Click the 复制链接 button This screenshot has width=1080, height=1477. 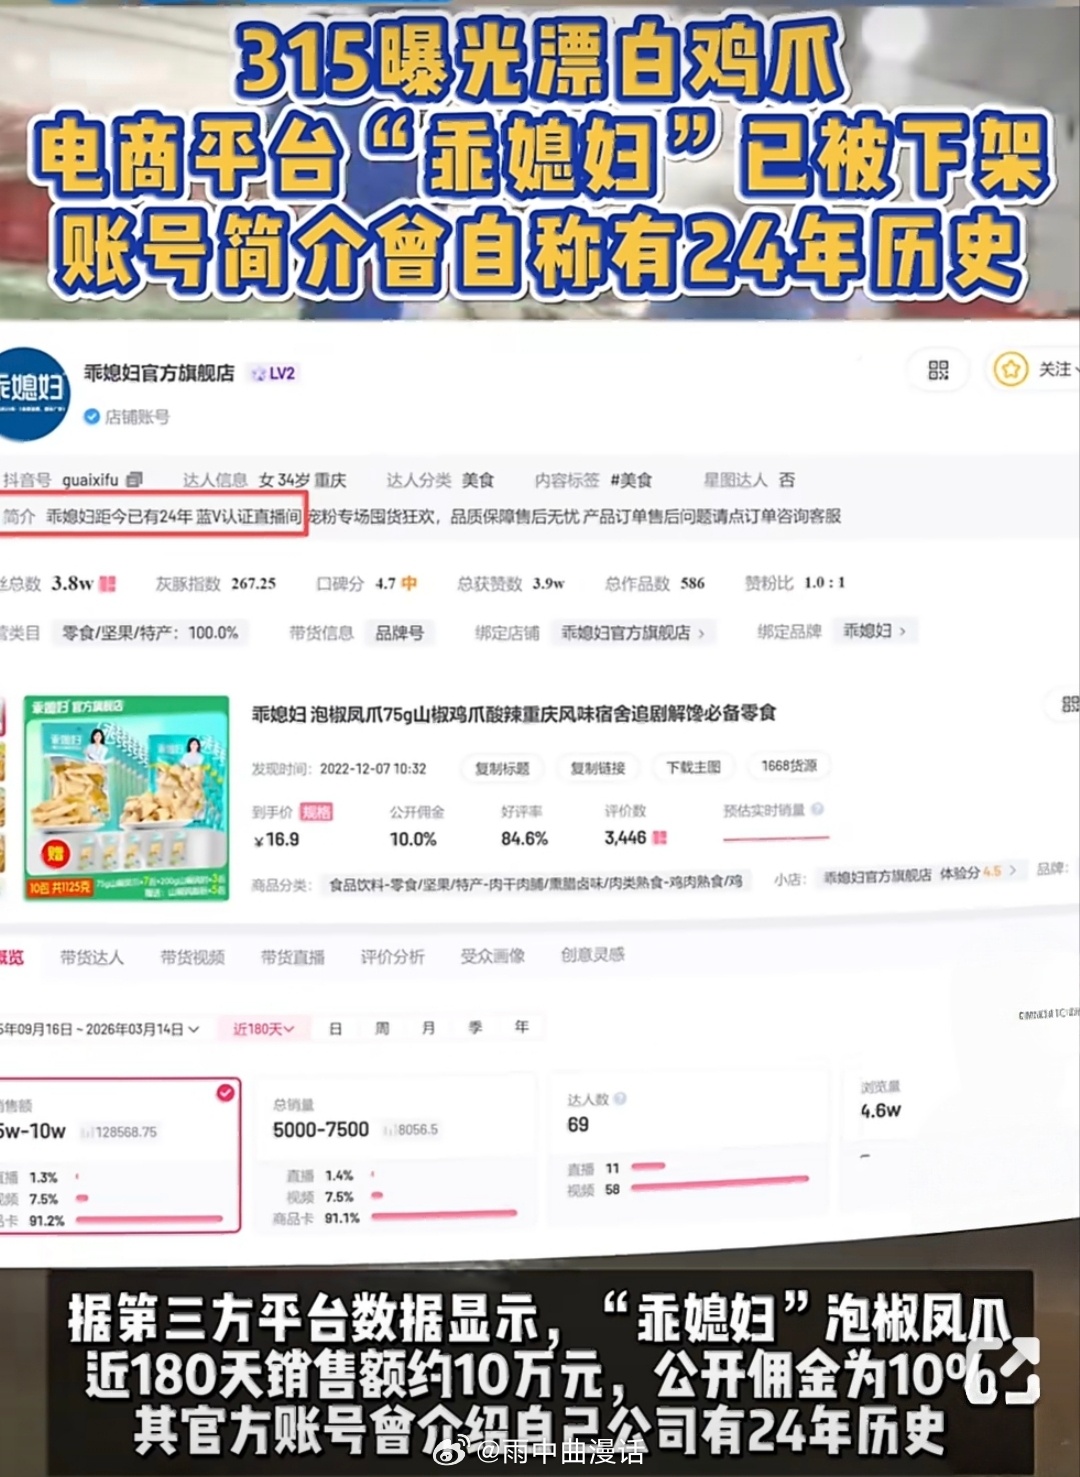tap(597, 768)
